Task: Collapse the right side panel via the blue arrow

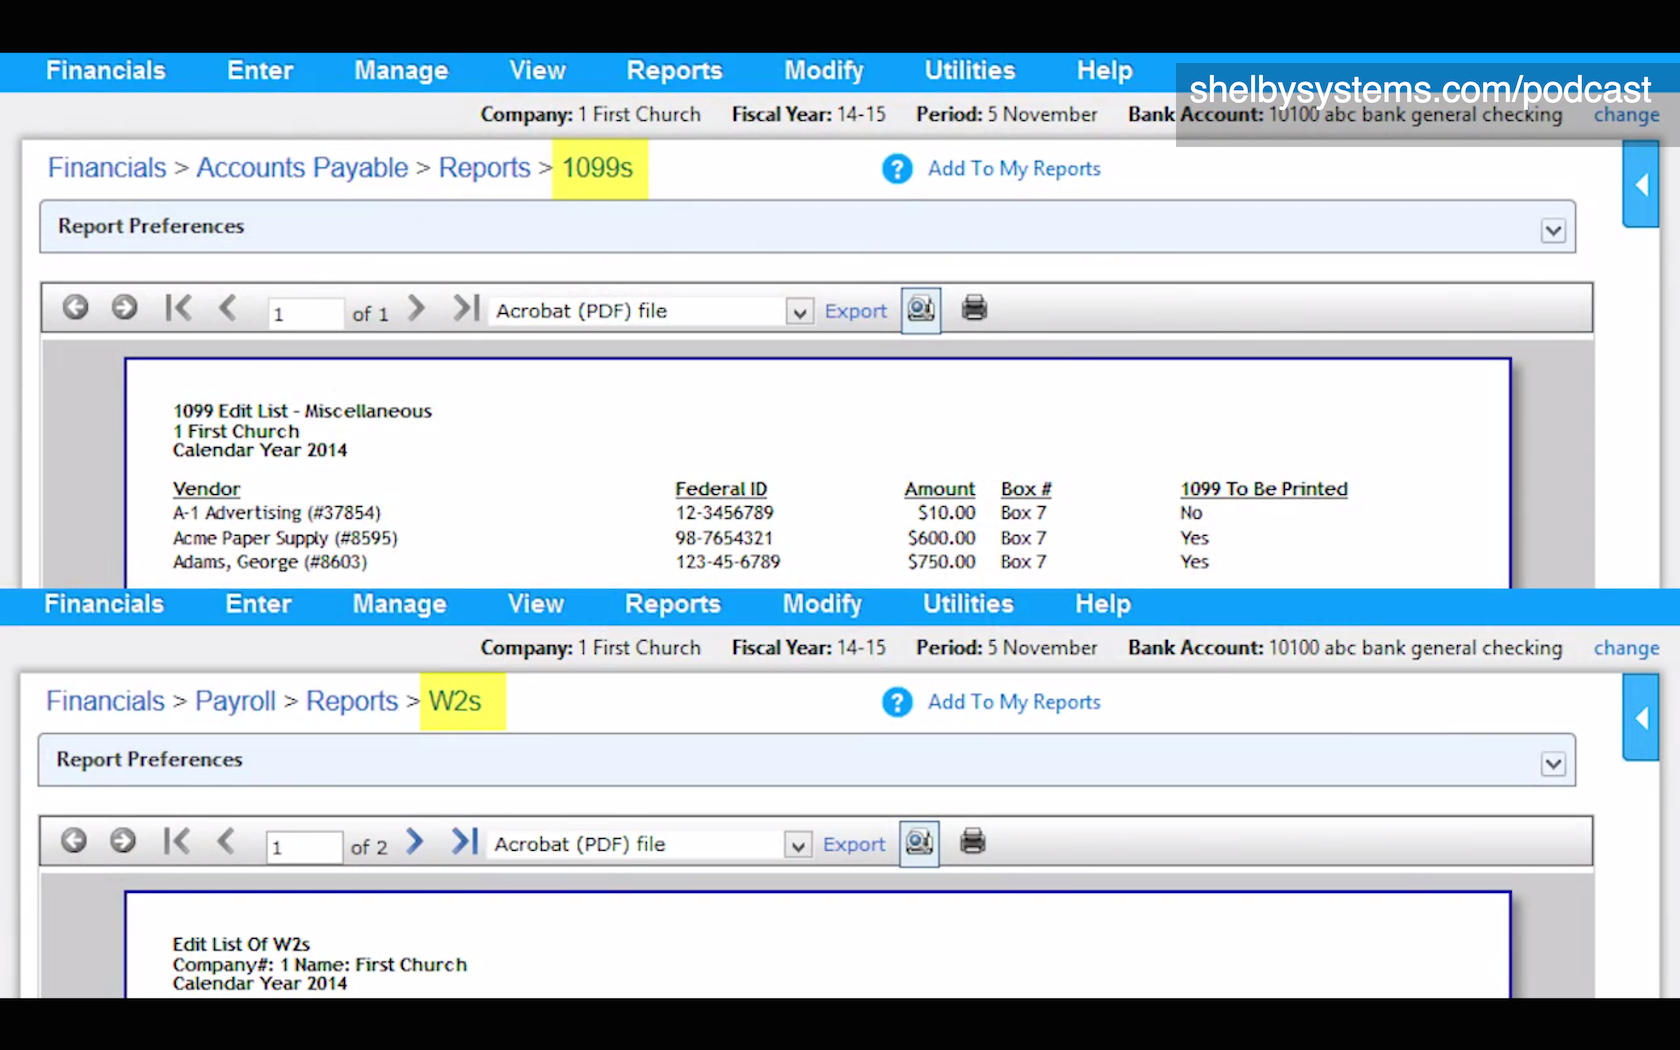Action: (x=1641, y=185)
